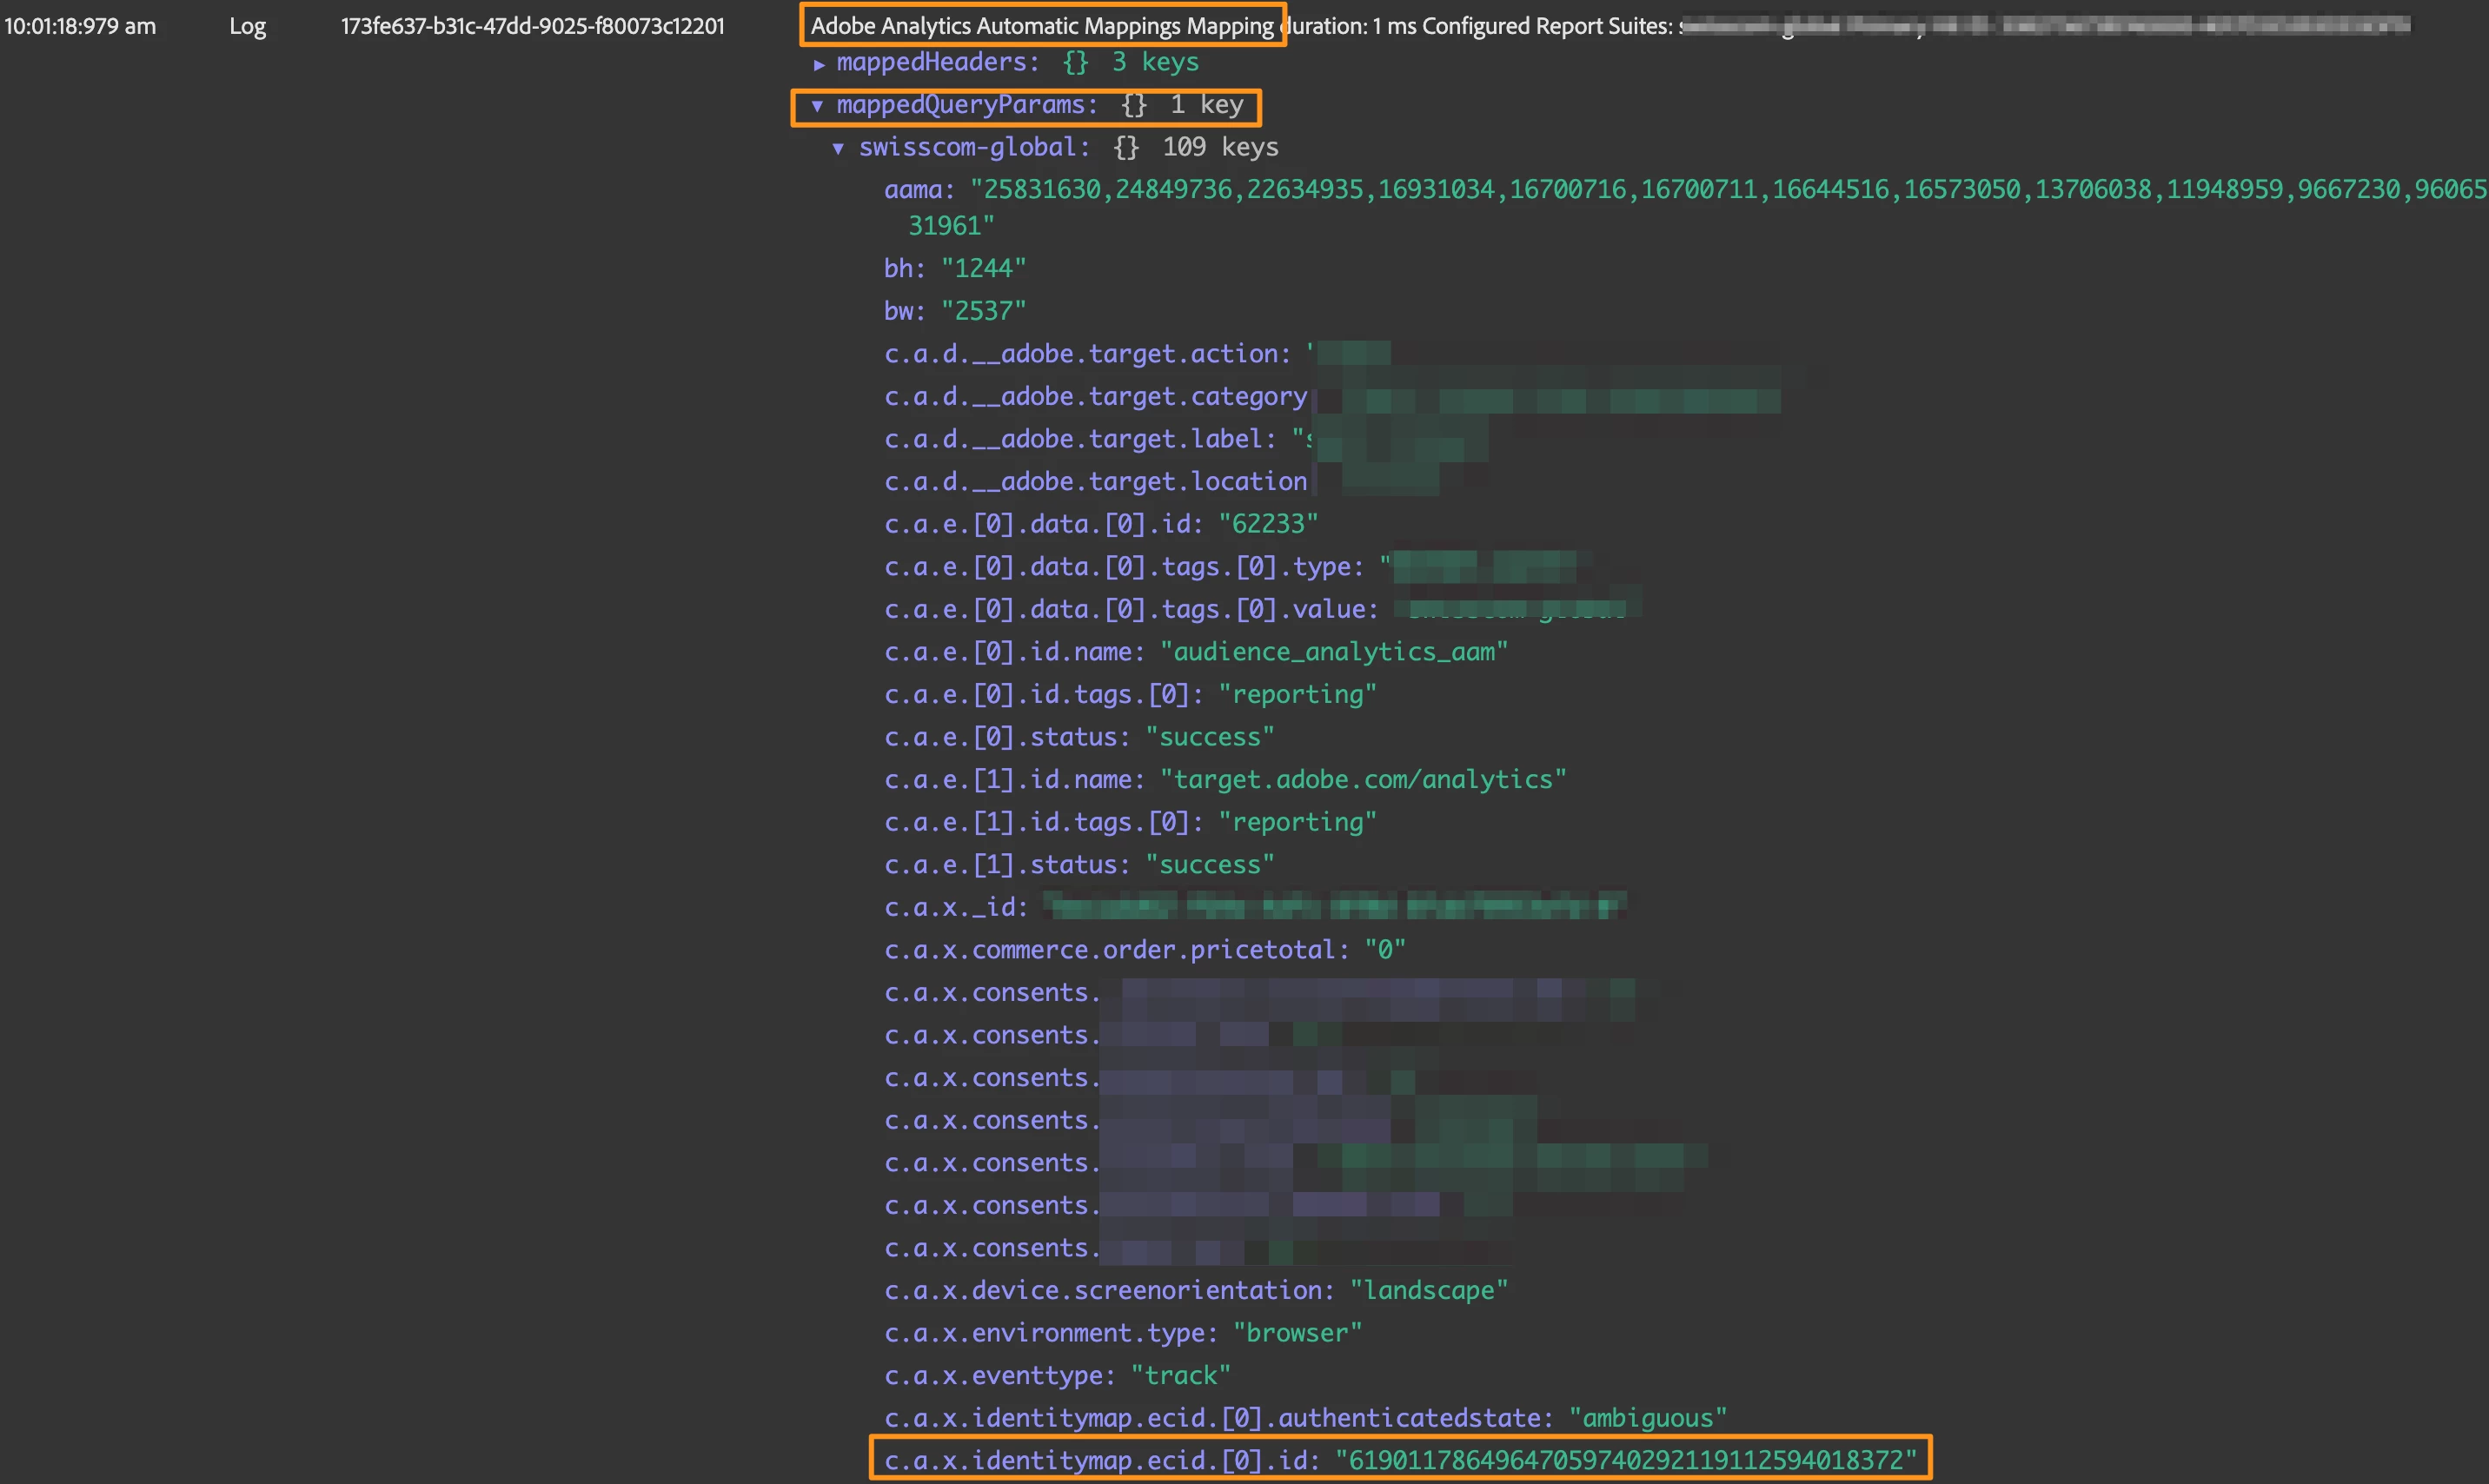This screenshot has height=1484, width=2489.
Task: Click the log timestamp 10:01:18:979 am
Action: click(x=80, y=26)
